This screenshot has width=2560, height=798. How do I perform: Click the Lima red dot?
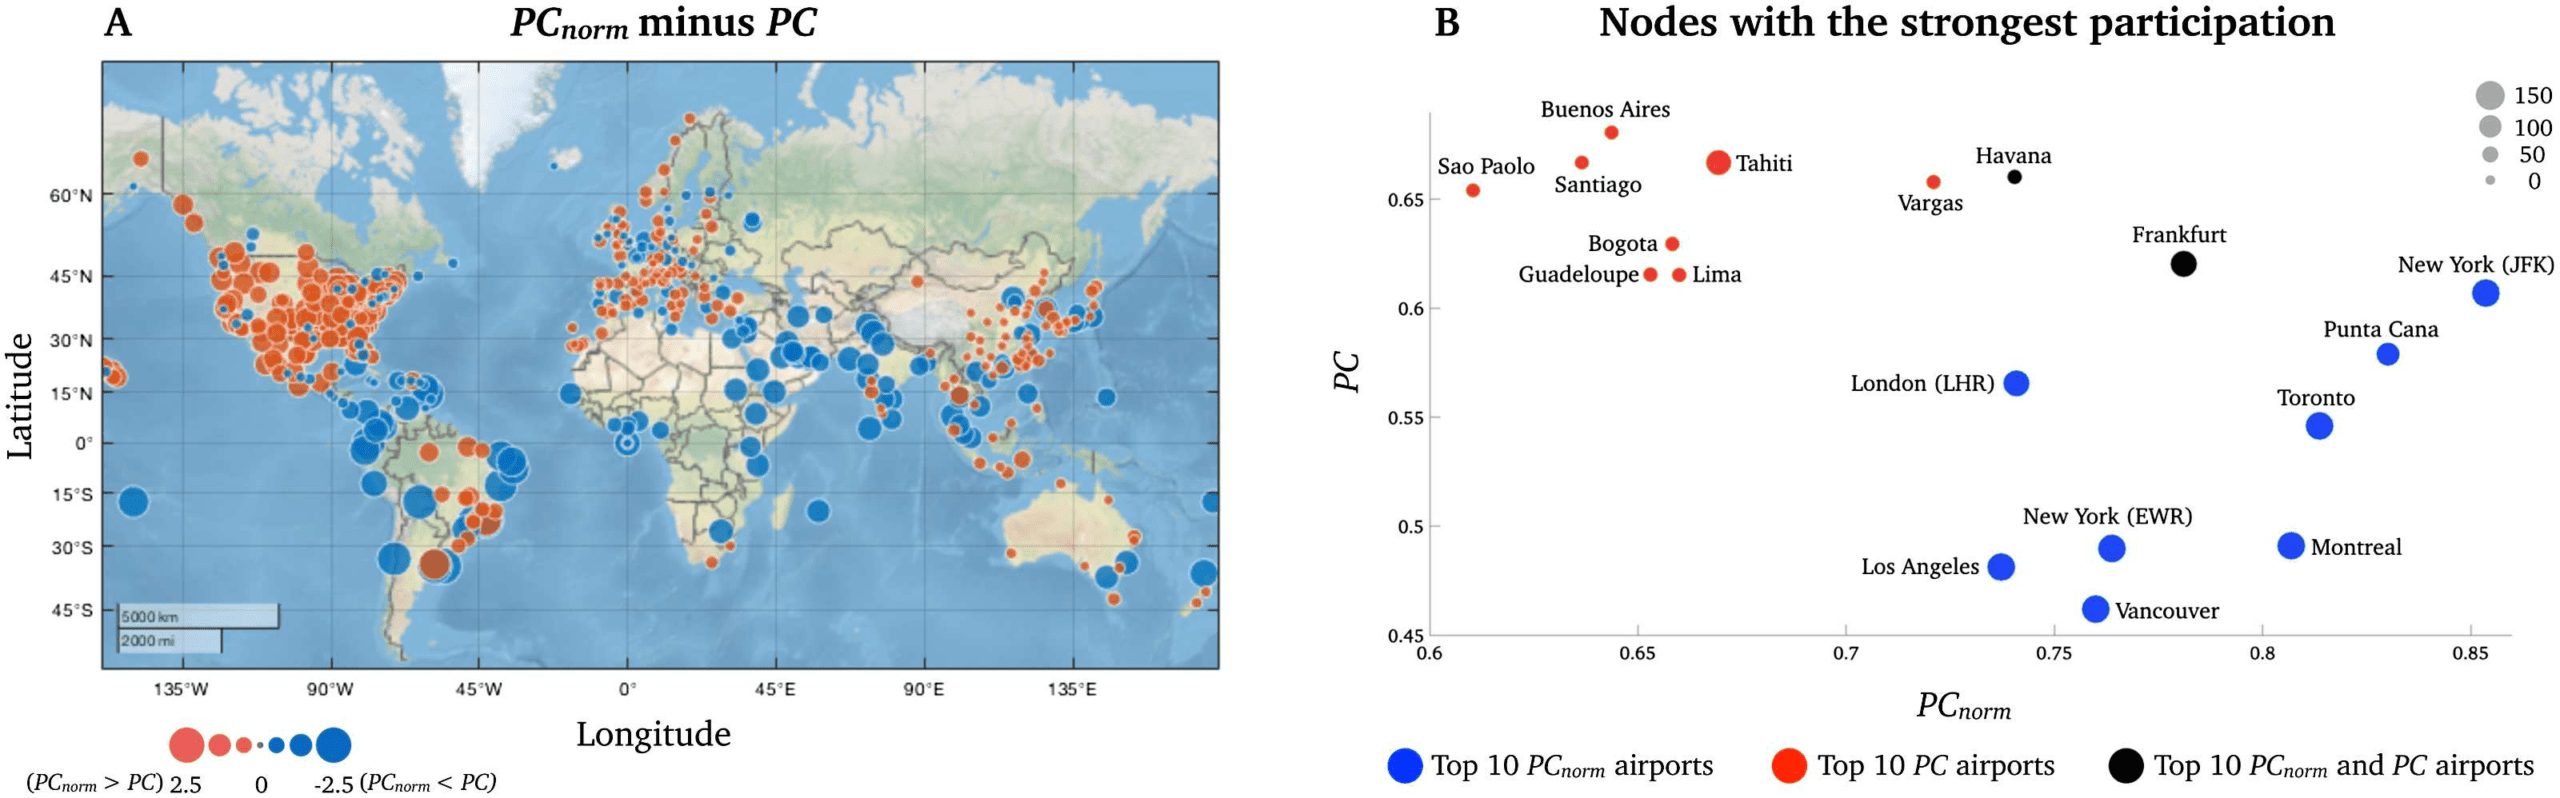coord(1678,274)
